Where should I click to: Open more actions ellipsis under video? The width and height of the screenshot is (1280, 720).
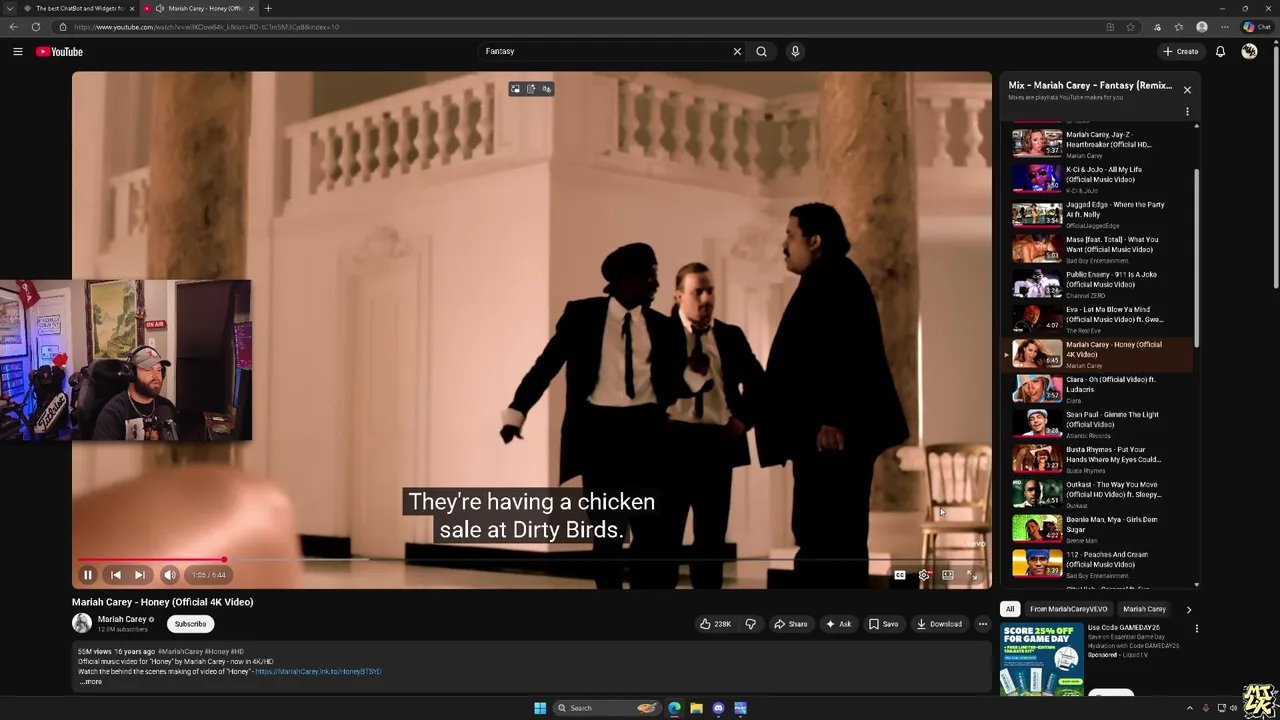point(982,624)
